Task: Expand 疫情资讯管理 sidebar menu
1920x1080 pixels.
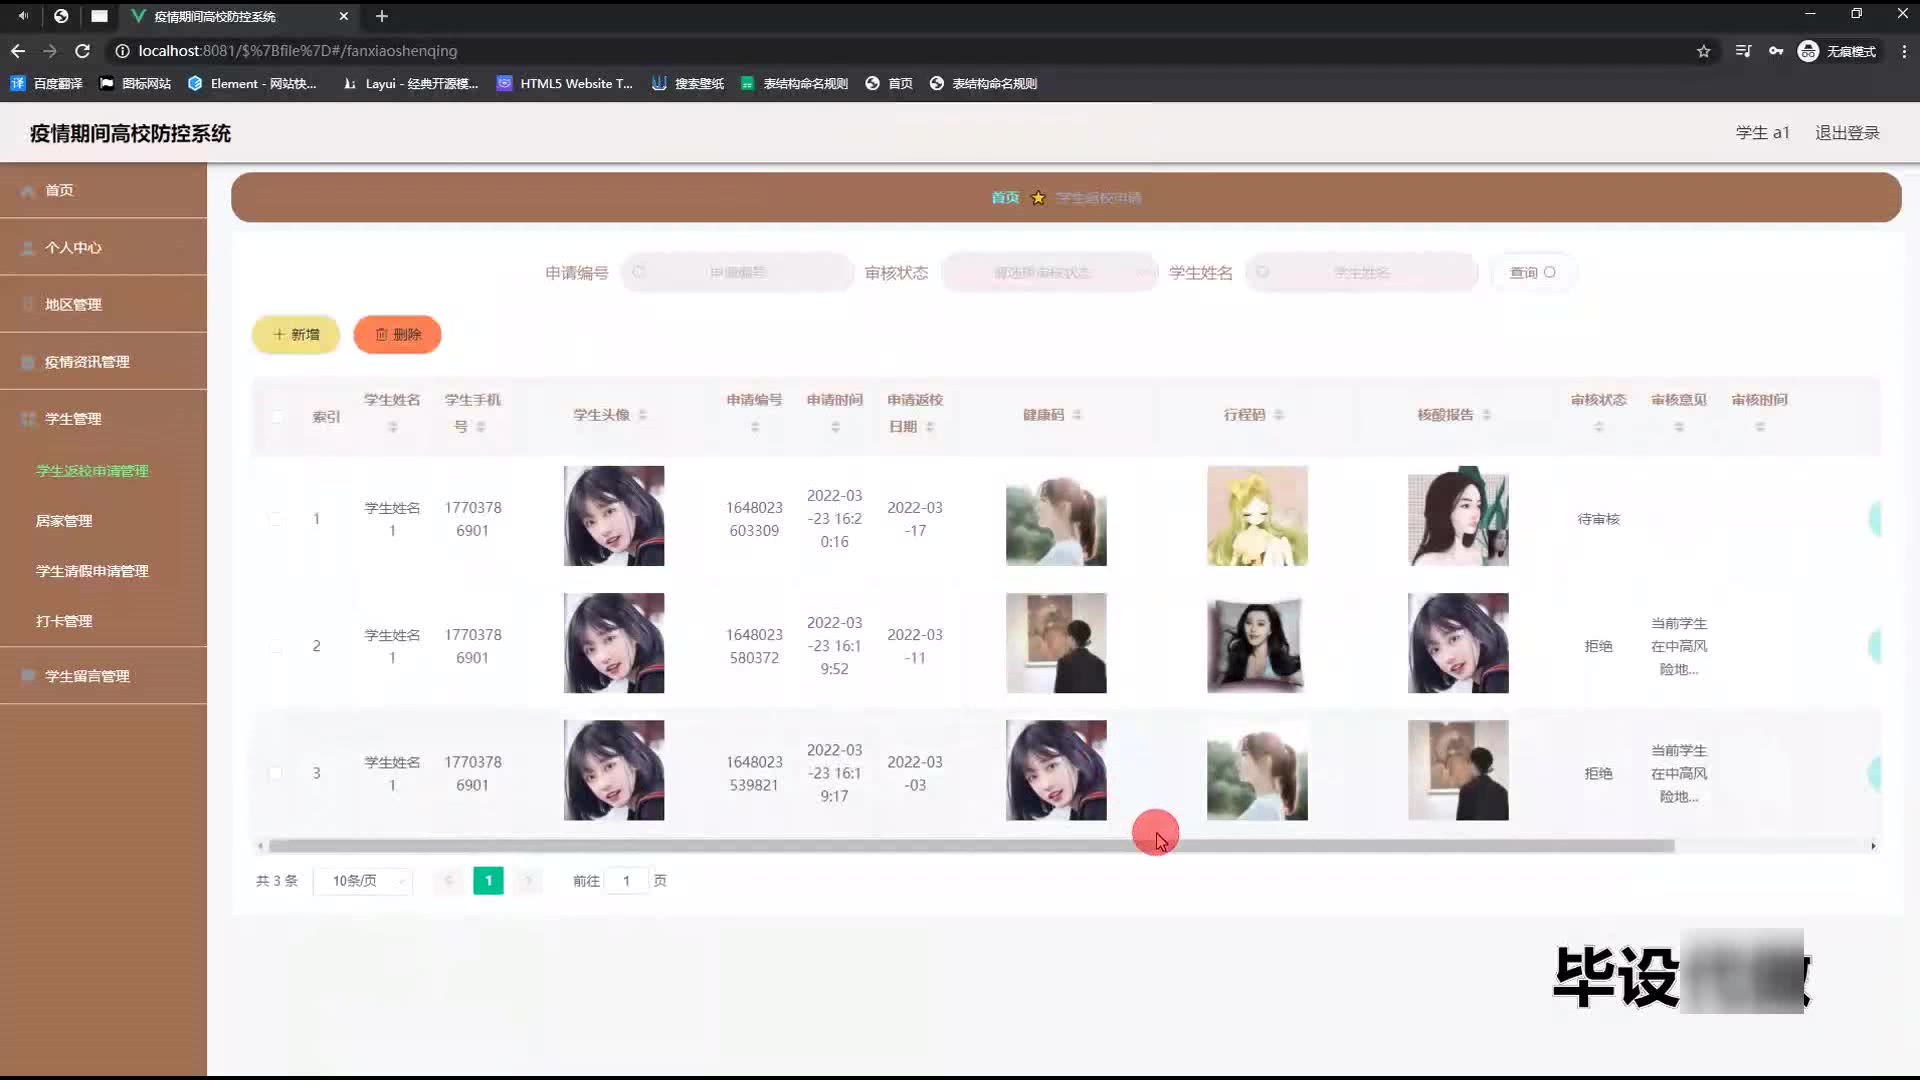Action: point(104,361)
